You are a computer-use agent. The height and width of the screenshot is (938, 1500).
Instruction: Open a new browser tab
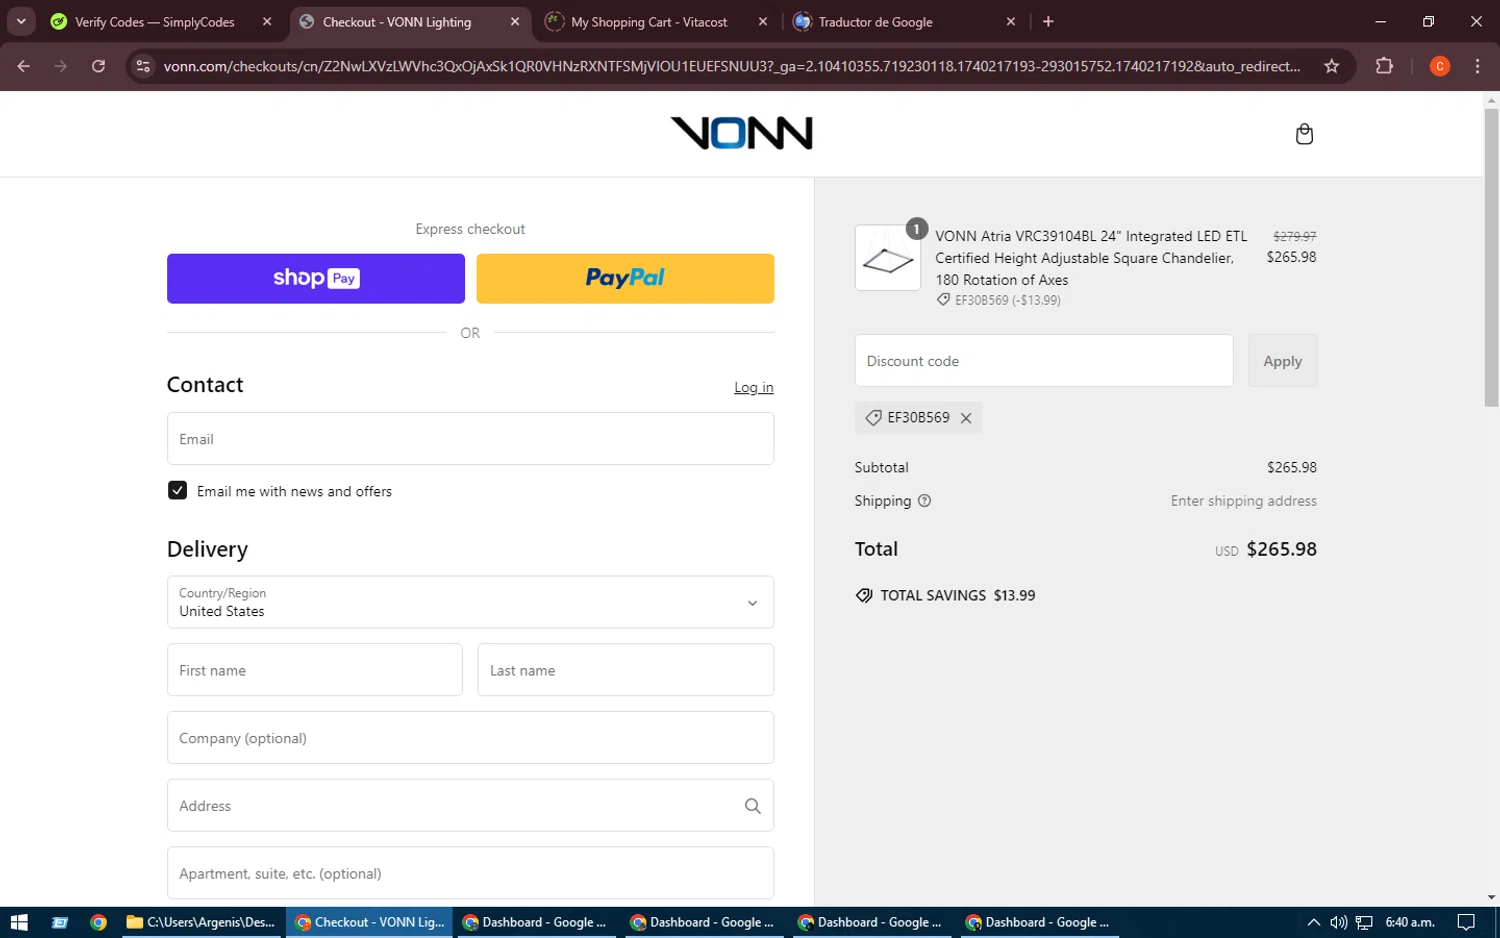coord(1048,21)
